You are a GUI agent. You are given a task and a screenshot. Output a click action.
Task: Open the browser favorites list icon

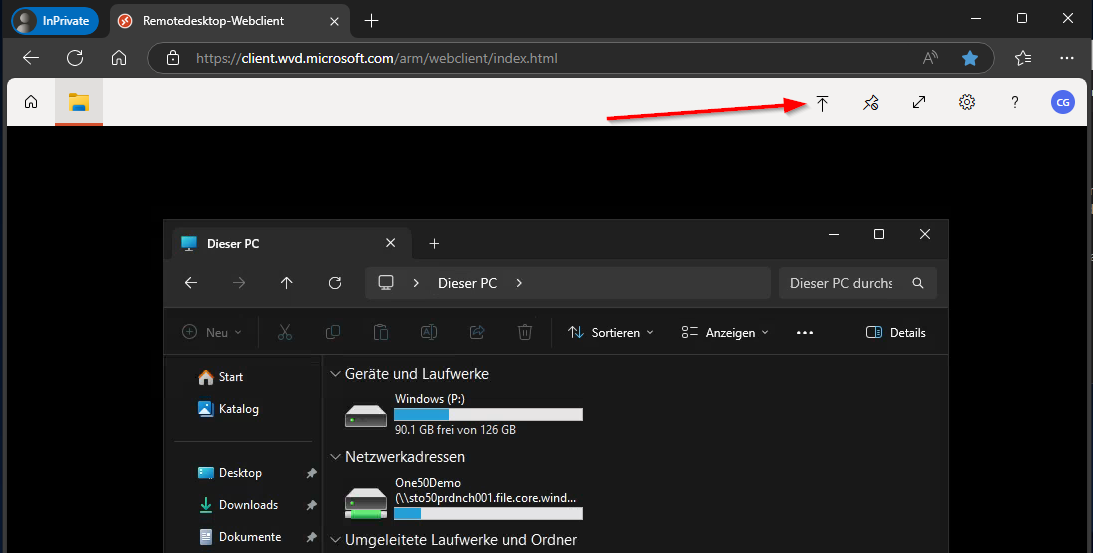pos(1023,59)
